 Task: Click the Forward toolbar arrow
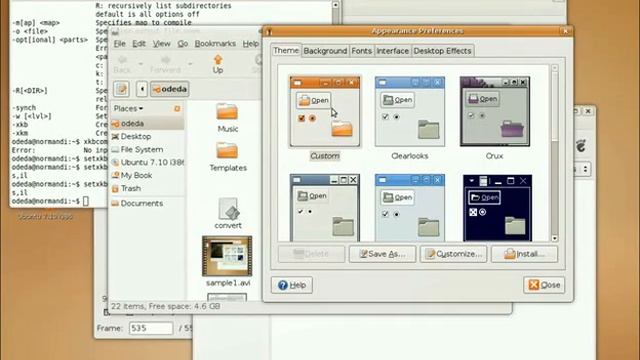165,64
